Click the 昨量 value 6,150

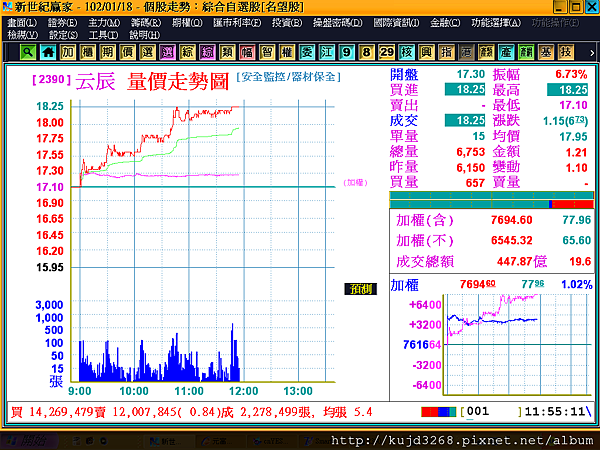click(x=471, y=168)
